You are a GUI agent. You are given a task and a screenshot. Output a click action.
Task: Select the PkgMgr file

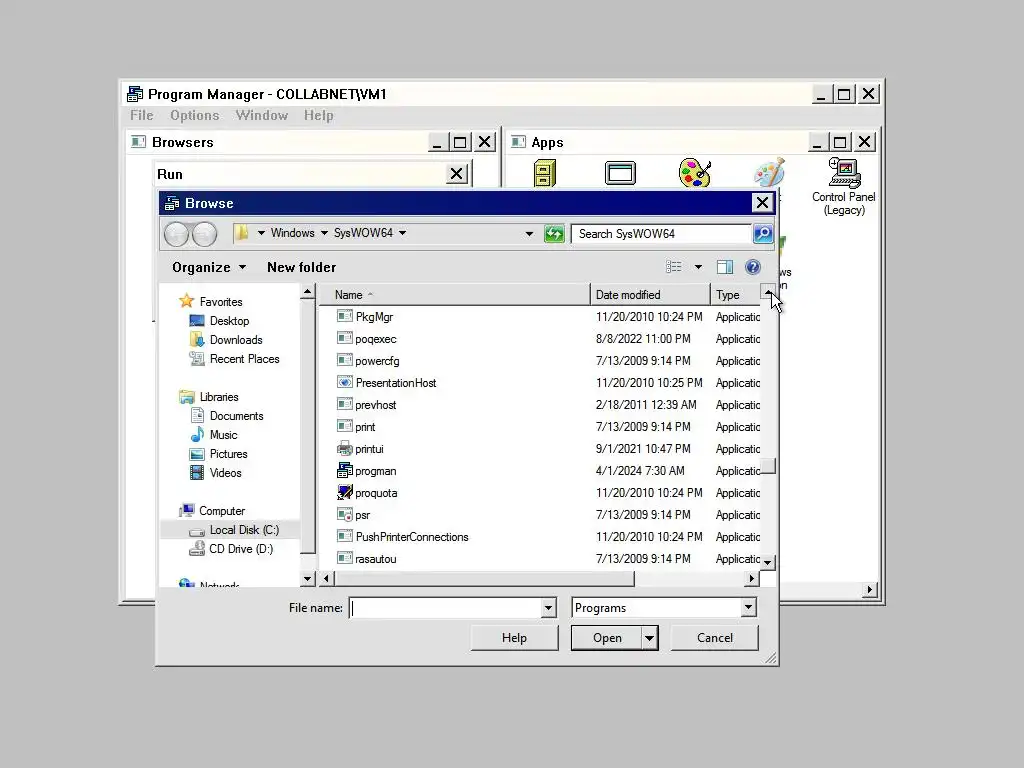(x=365, y=317)
